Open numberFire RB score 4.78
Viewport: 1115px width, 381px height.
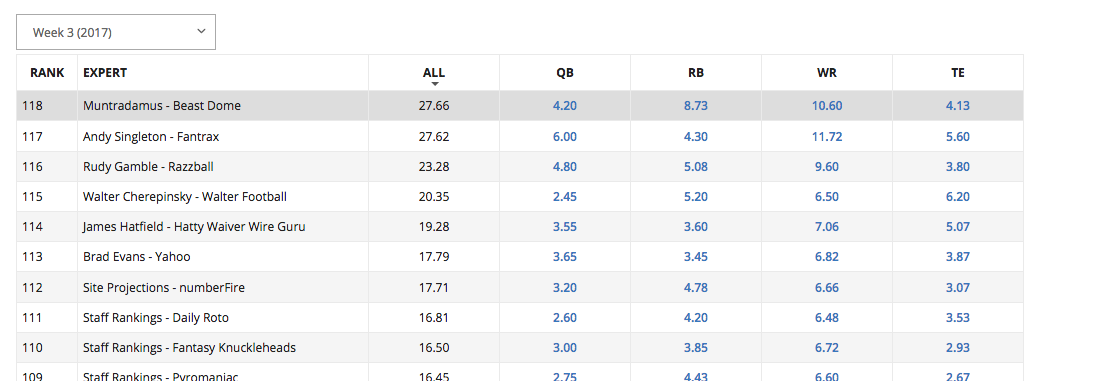695,288
